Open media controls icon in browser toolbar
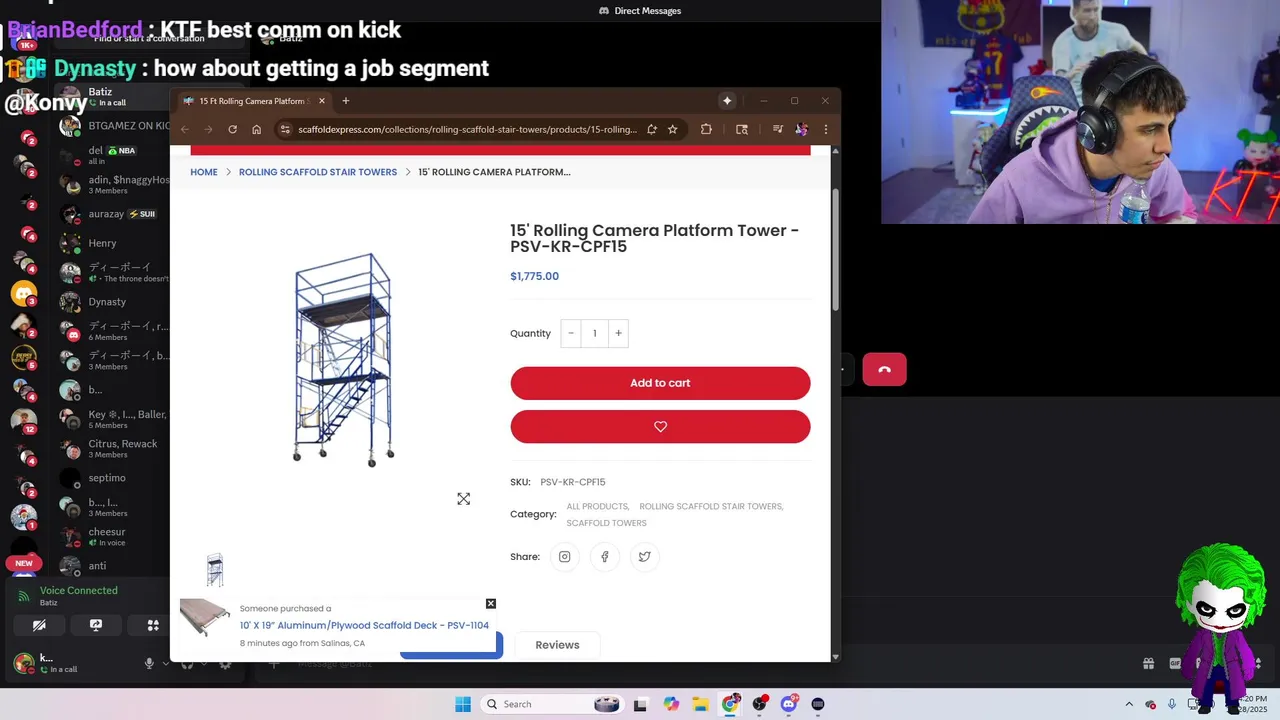1280x720 pixels. coord(777,129)
